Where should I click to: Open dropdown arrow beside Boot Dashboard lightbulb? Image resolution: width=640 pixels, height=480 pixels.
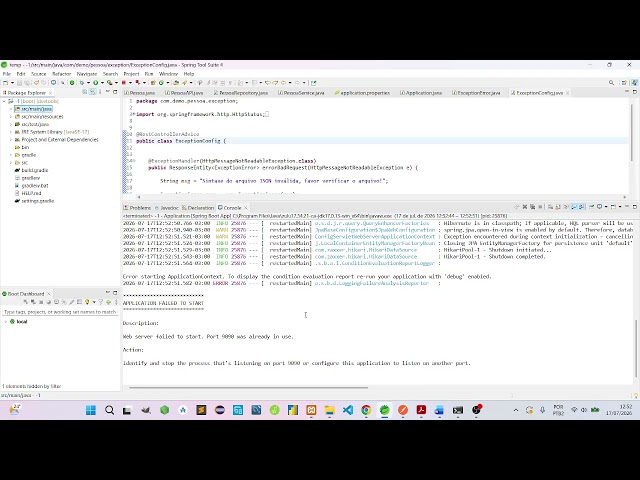point(94,302)
